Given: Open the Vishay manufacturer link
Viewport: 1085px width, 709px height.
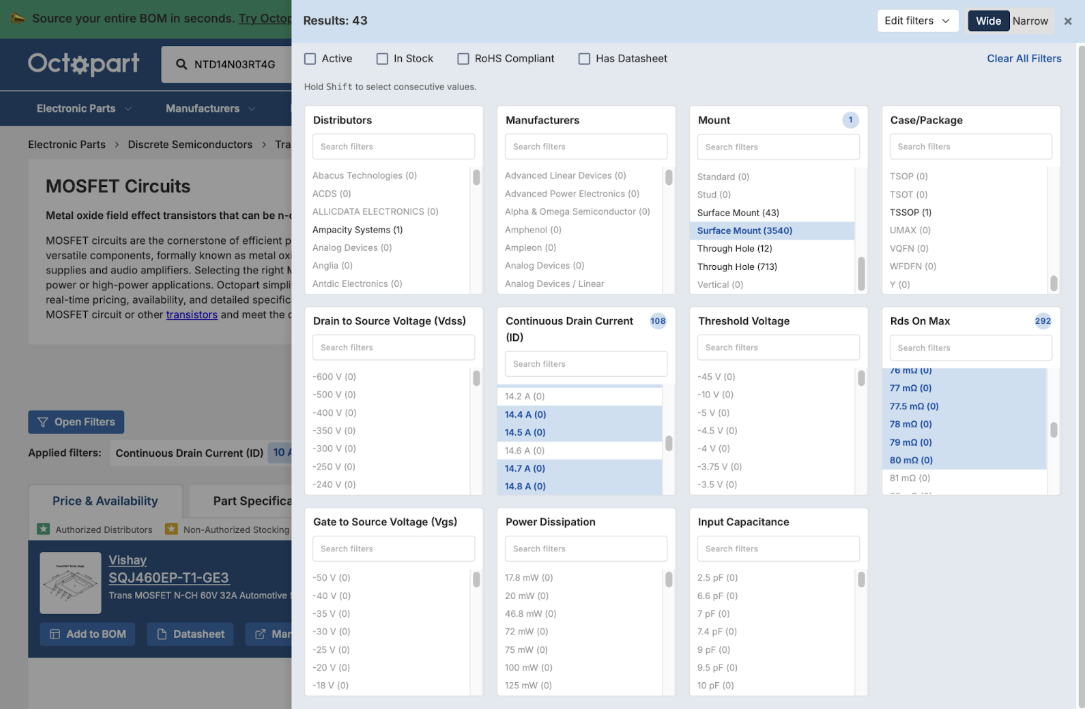Looking at the screenshot, I should [x=127, y=560].
